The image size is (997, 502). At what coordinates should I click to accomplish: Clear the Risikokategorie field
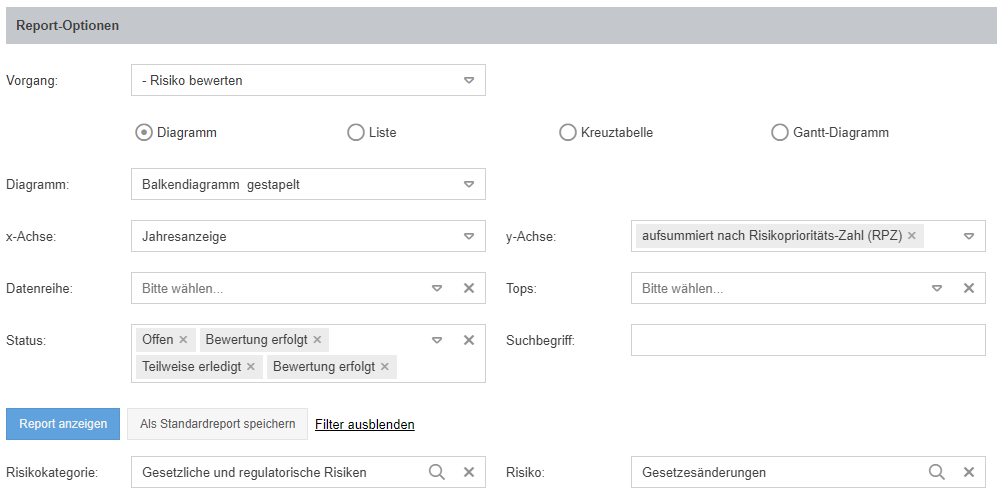click(x=468, y=472)
